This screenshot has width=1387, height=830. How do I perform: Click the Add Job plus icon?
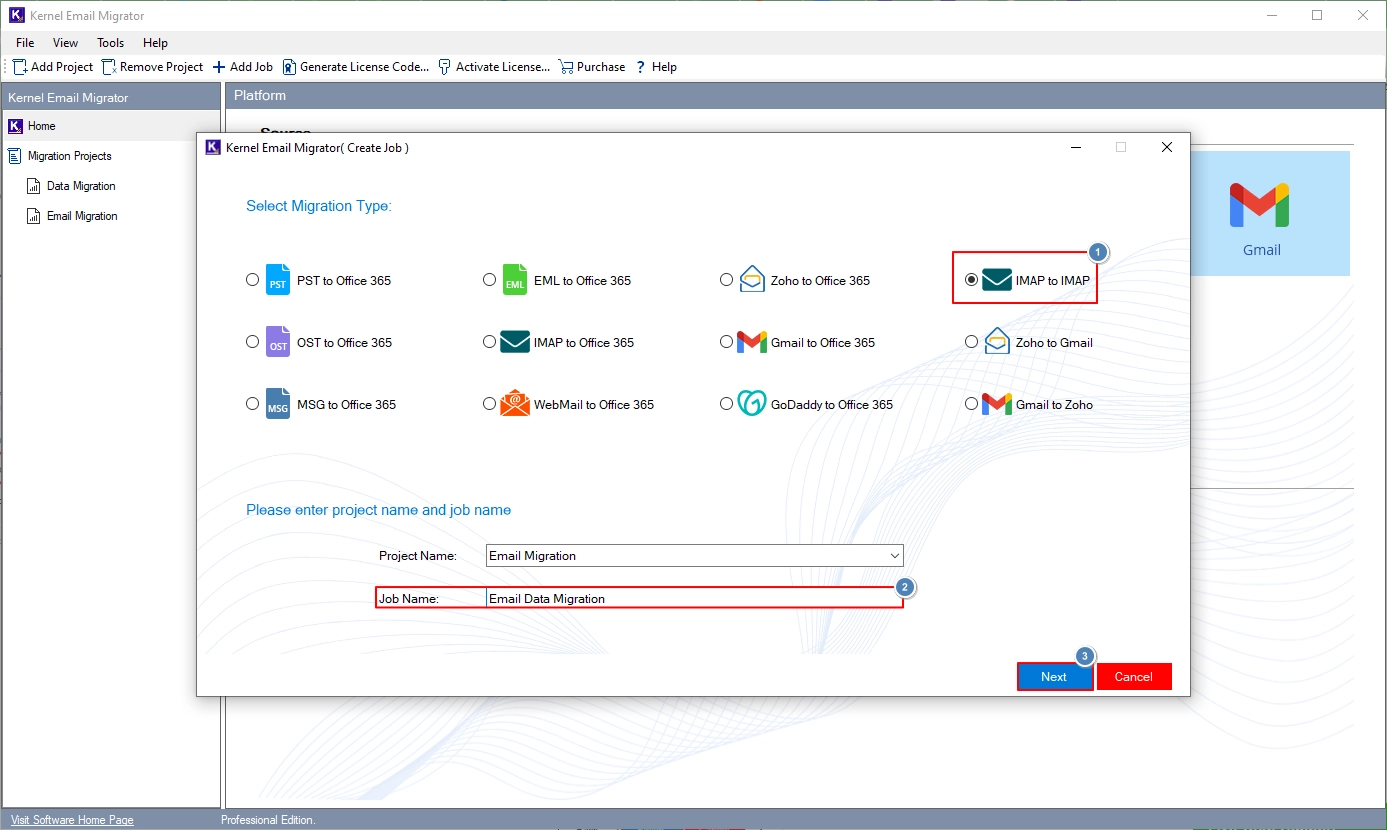219,67
